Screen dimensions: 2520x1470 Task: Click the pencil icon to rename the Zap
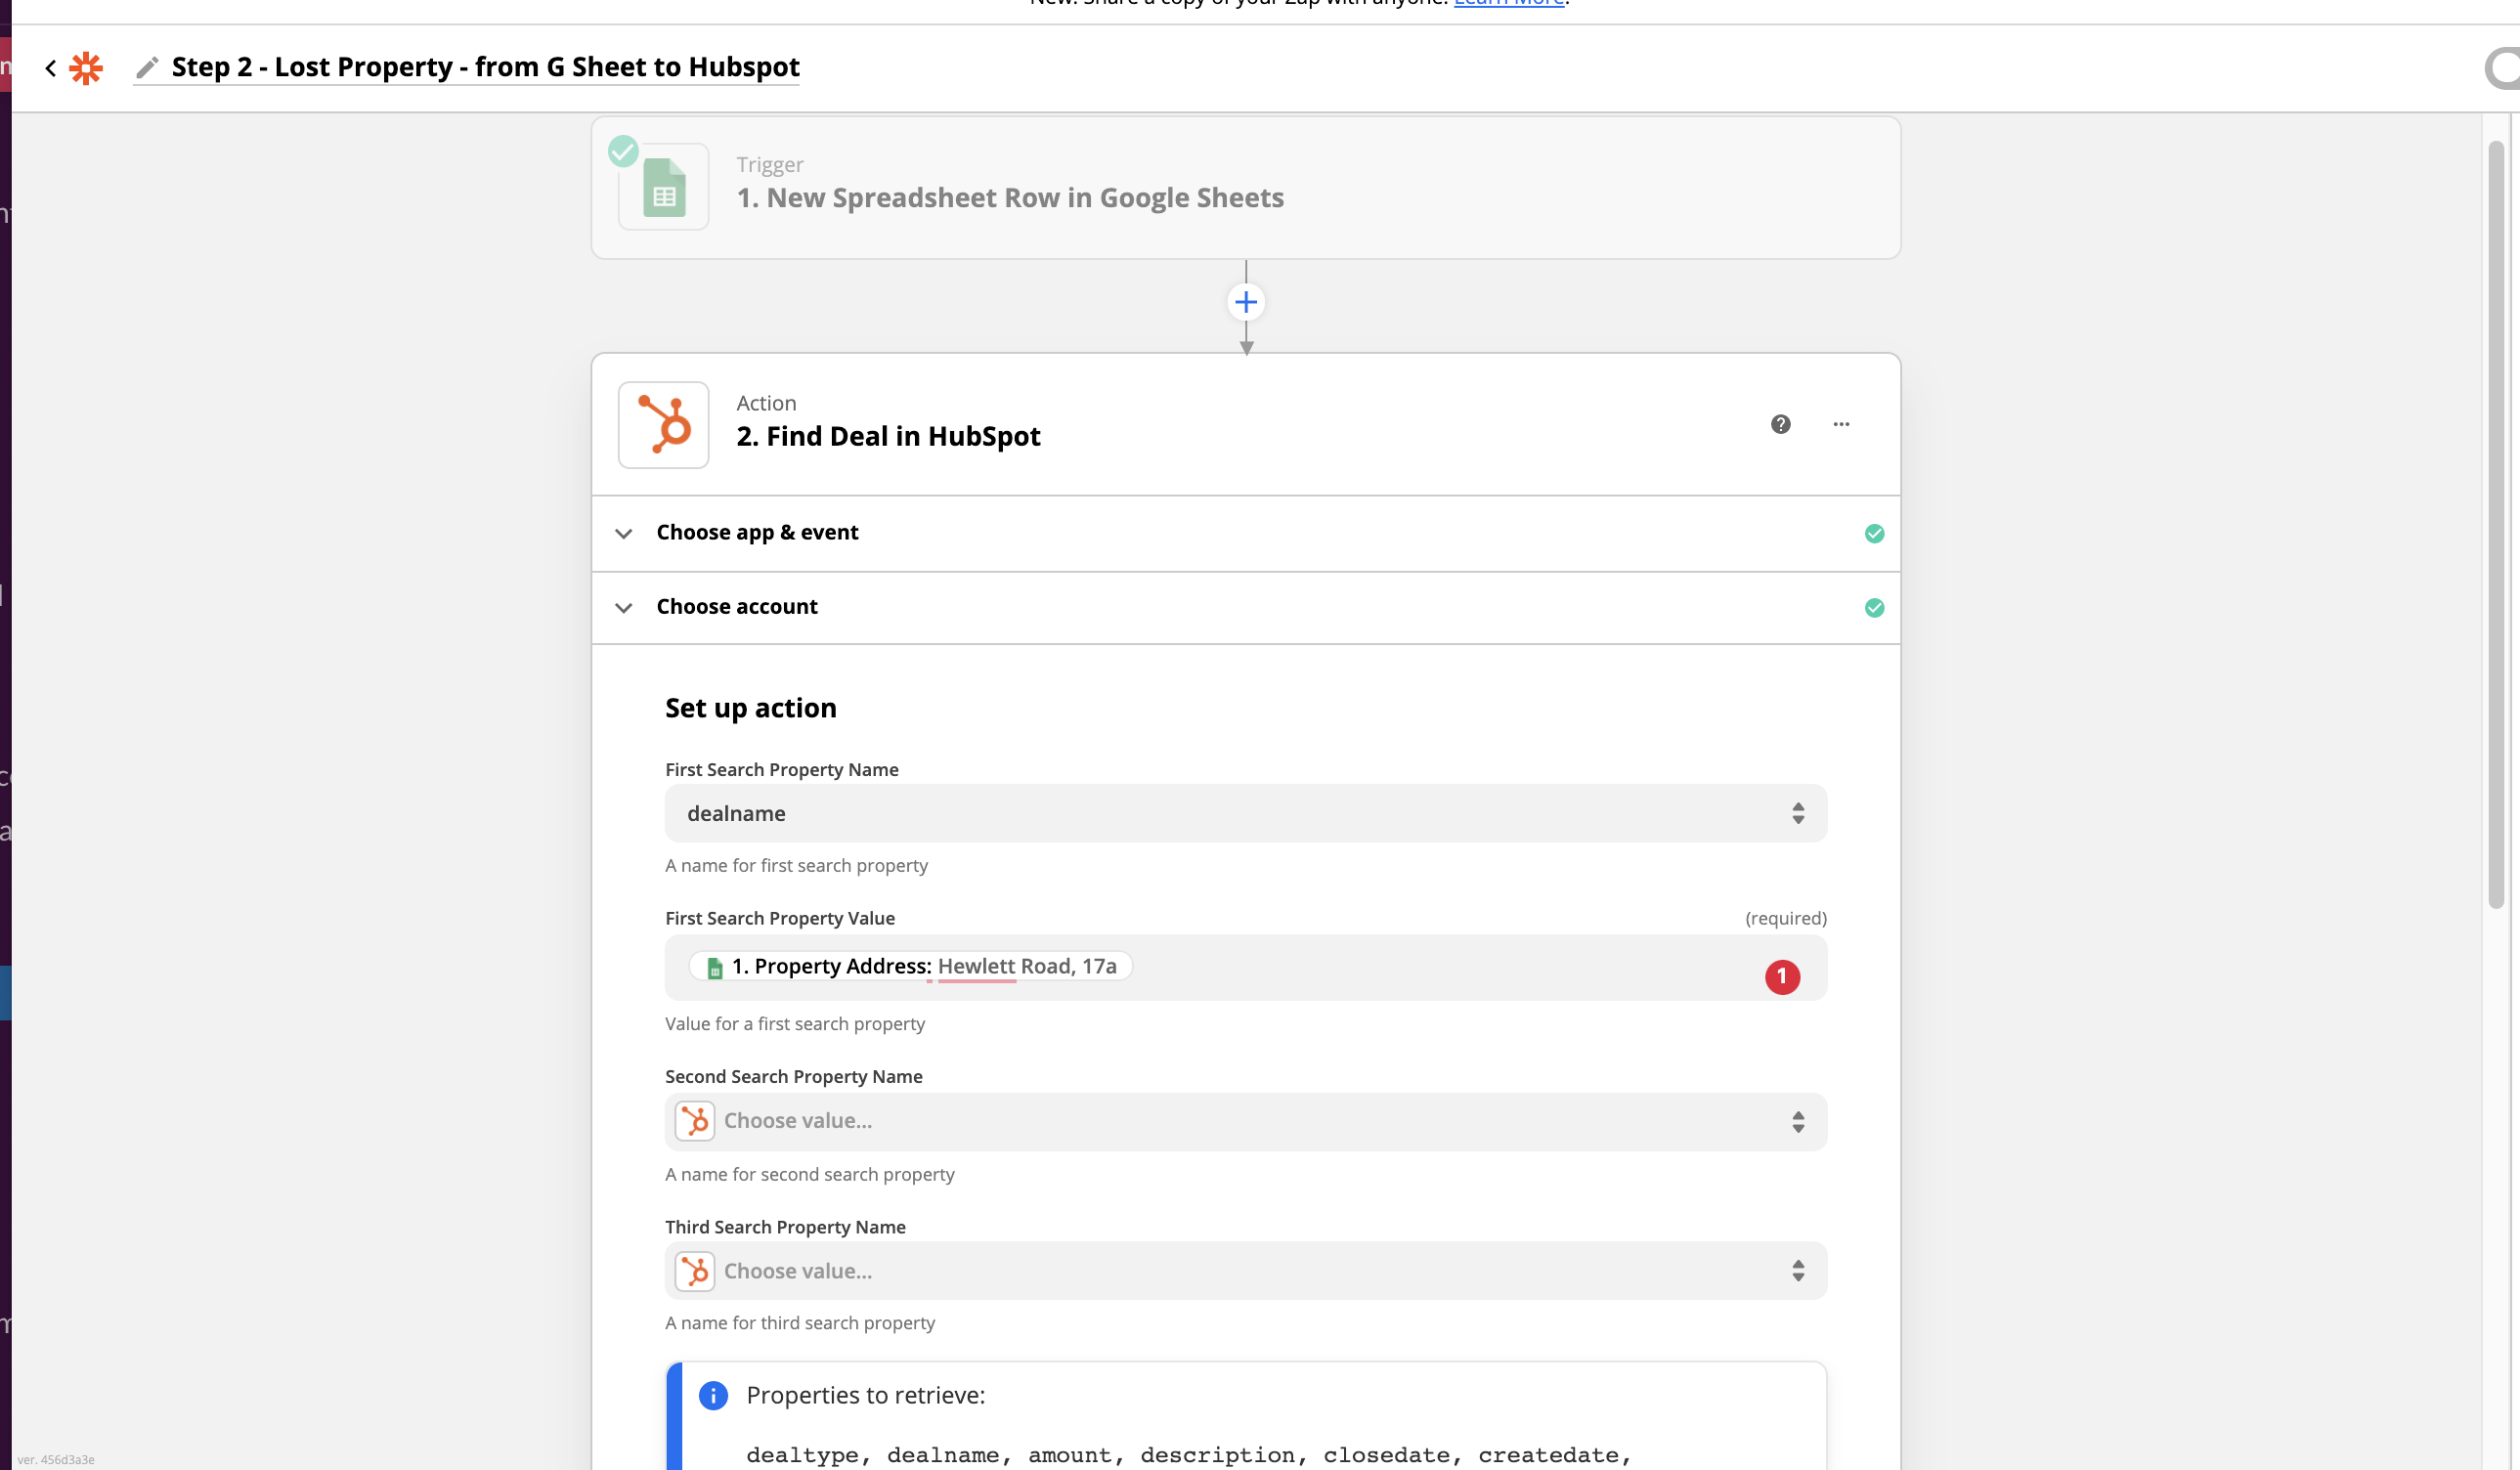(147, 68)
